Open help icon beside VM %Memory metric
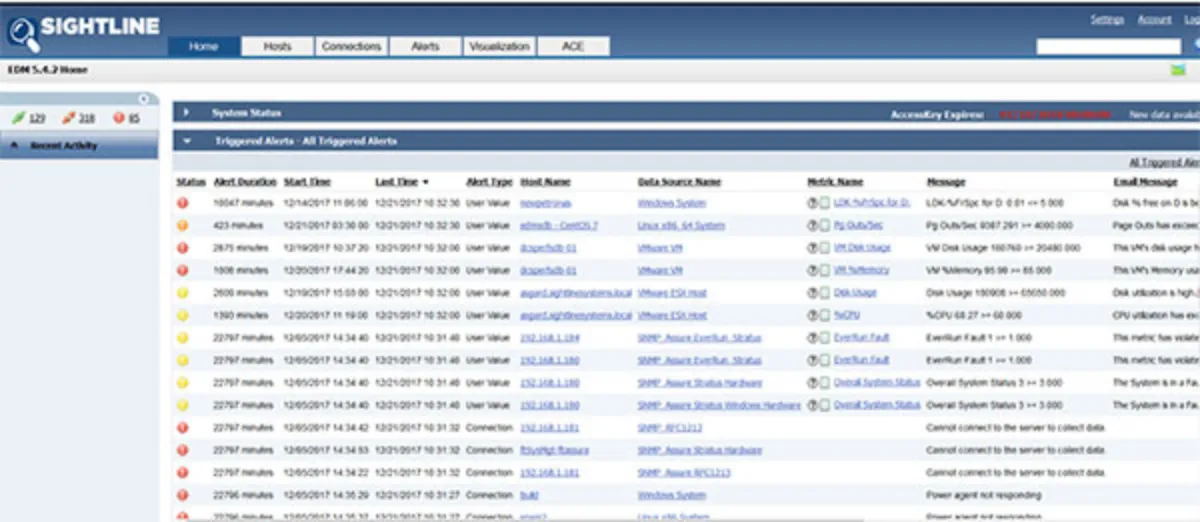Viewport: 1200px width, 522px height. pos(812,270)
